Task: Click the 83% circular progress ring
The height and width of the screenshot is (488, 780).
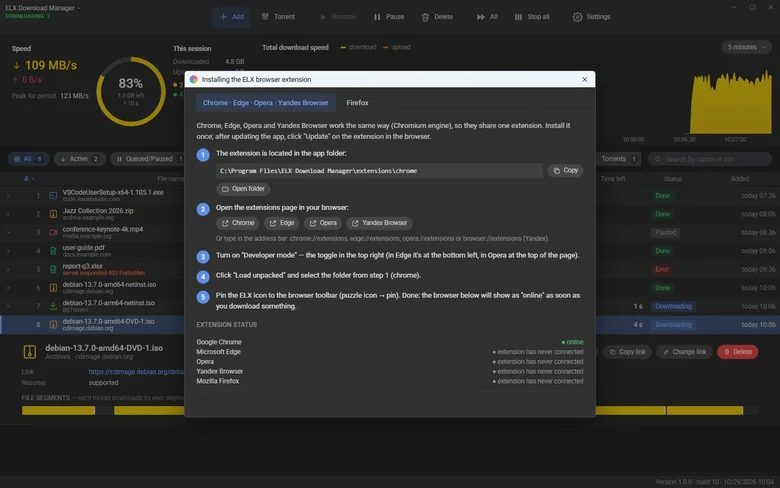Action: tap(131, 92)
